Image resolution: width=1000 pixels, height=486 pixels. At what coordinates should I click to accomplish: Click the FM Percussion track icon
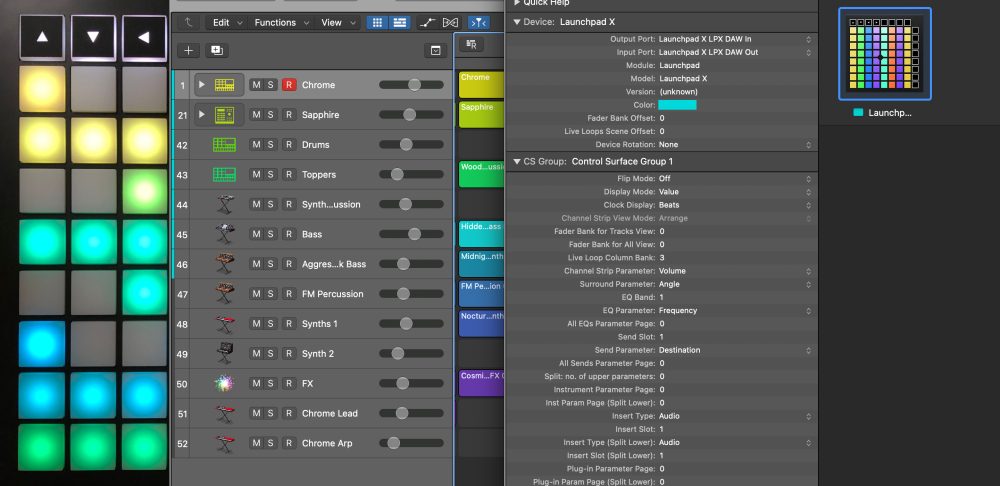click(x=224, y=293)
